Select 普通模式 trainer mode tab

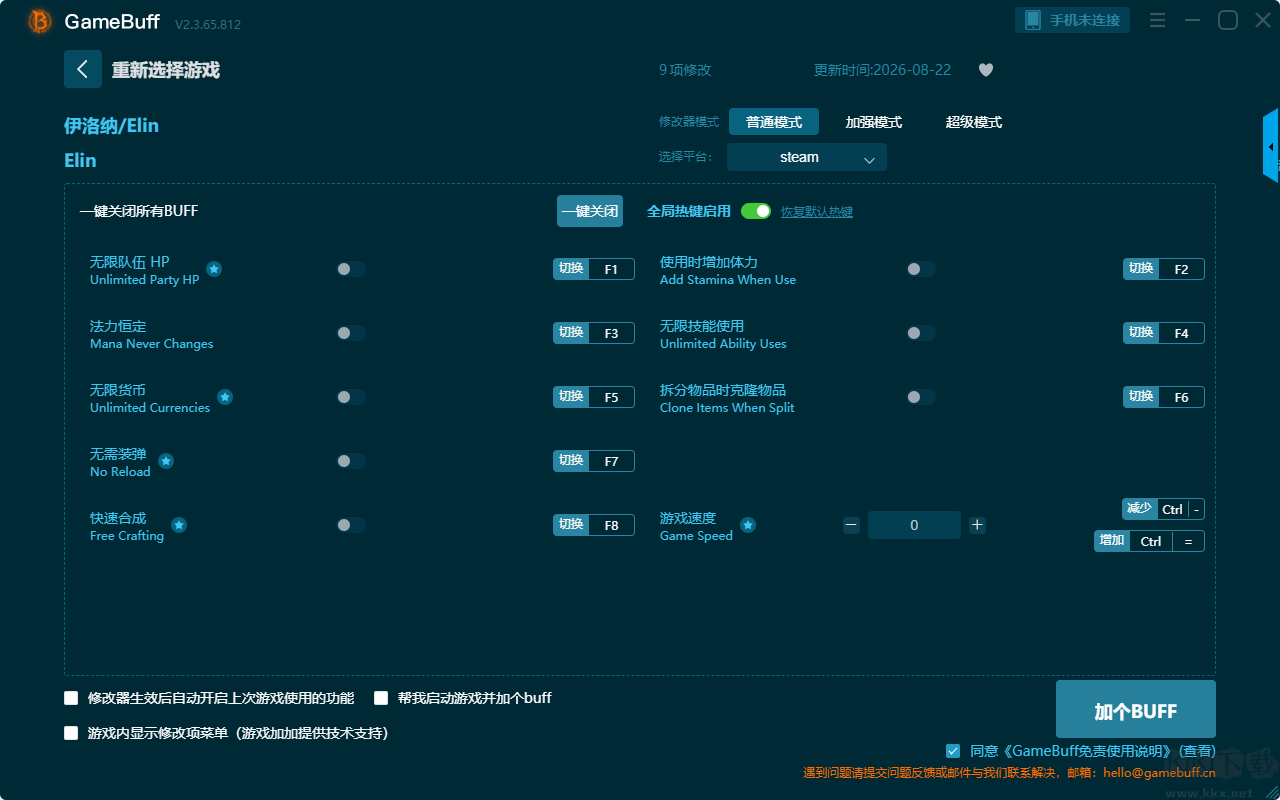coord(774,122)
